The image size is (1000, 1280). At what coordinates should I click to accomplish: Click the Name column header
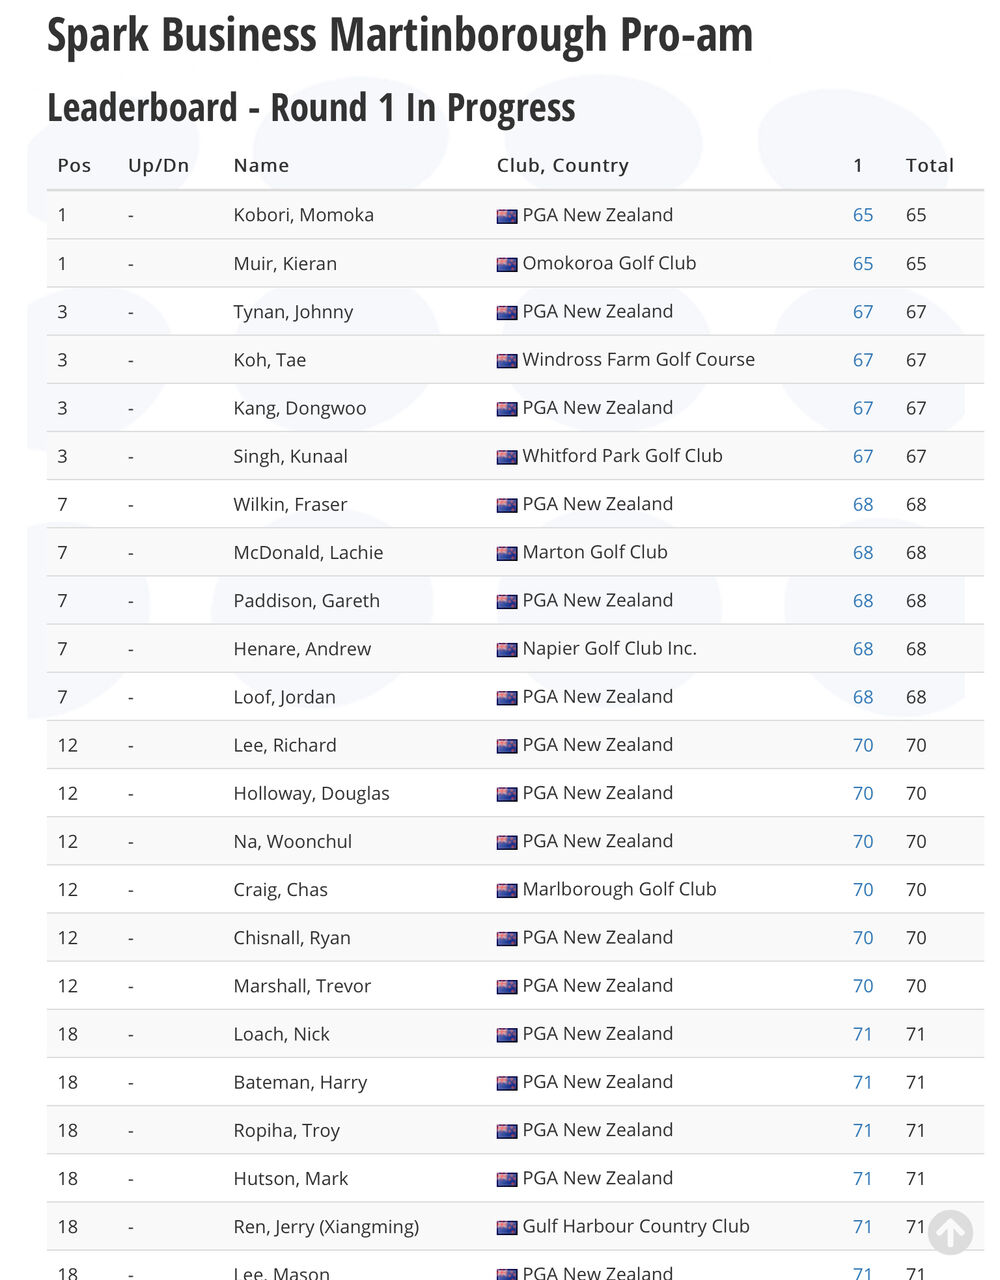[x=261, y=166]
